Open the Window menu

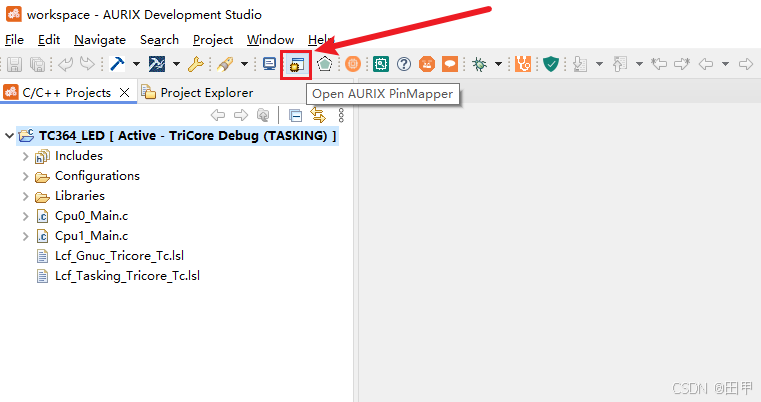pyautogui.click(x=270, y=40)
